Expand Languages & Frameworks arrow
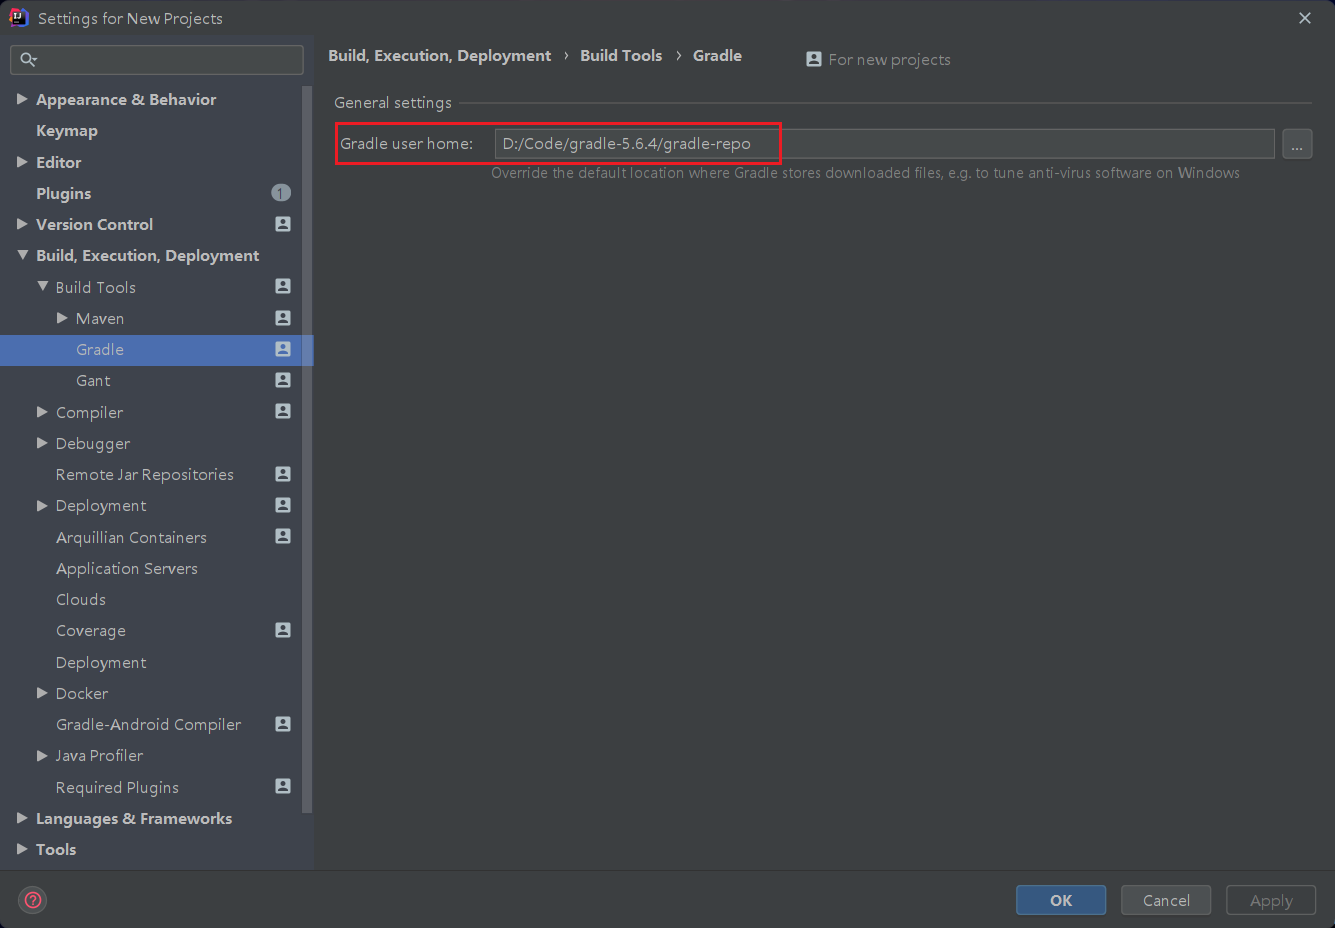The height and width of the screenshot is (928, 1335). [22, 818]
